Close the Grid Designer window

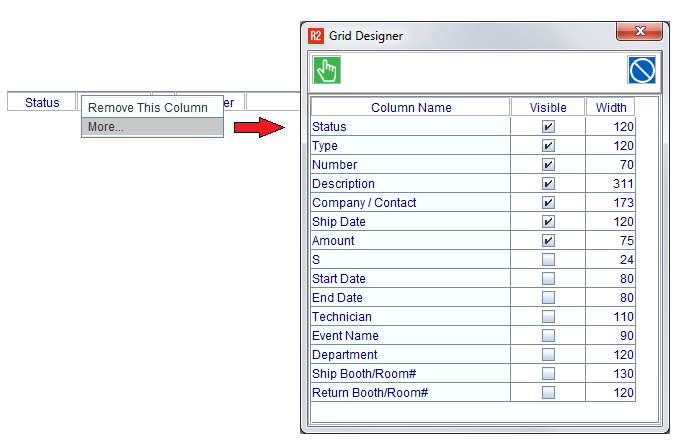639,33
